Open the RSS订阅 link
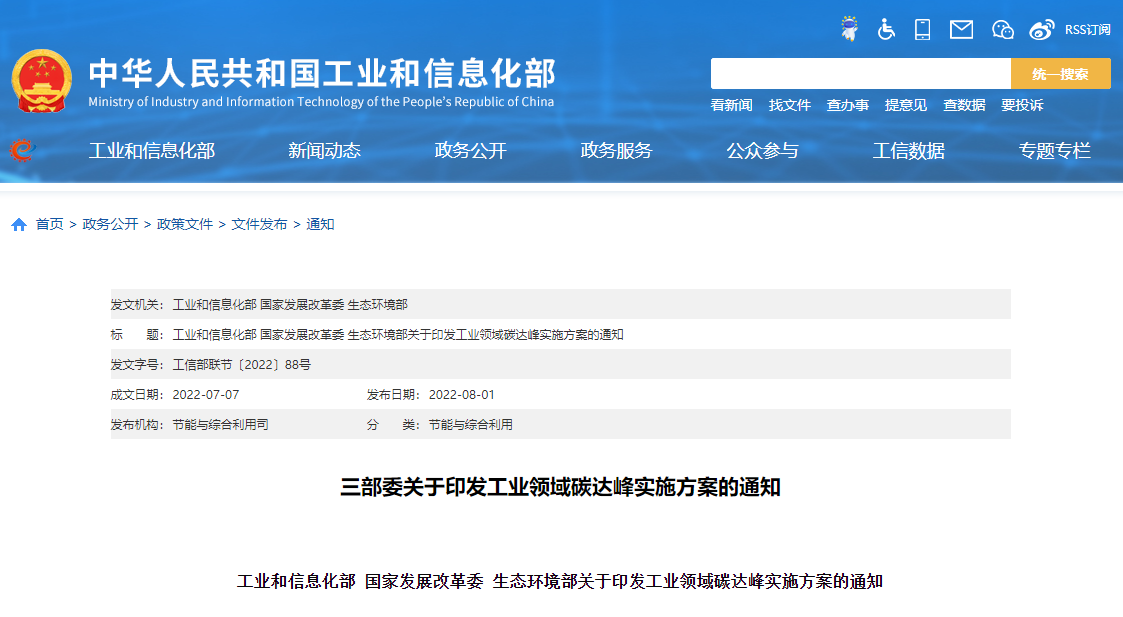The image size is (1123, 617). tap(1087, 29)
